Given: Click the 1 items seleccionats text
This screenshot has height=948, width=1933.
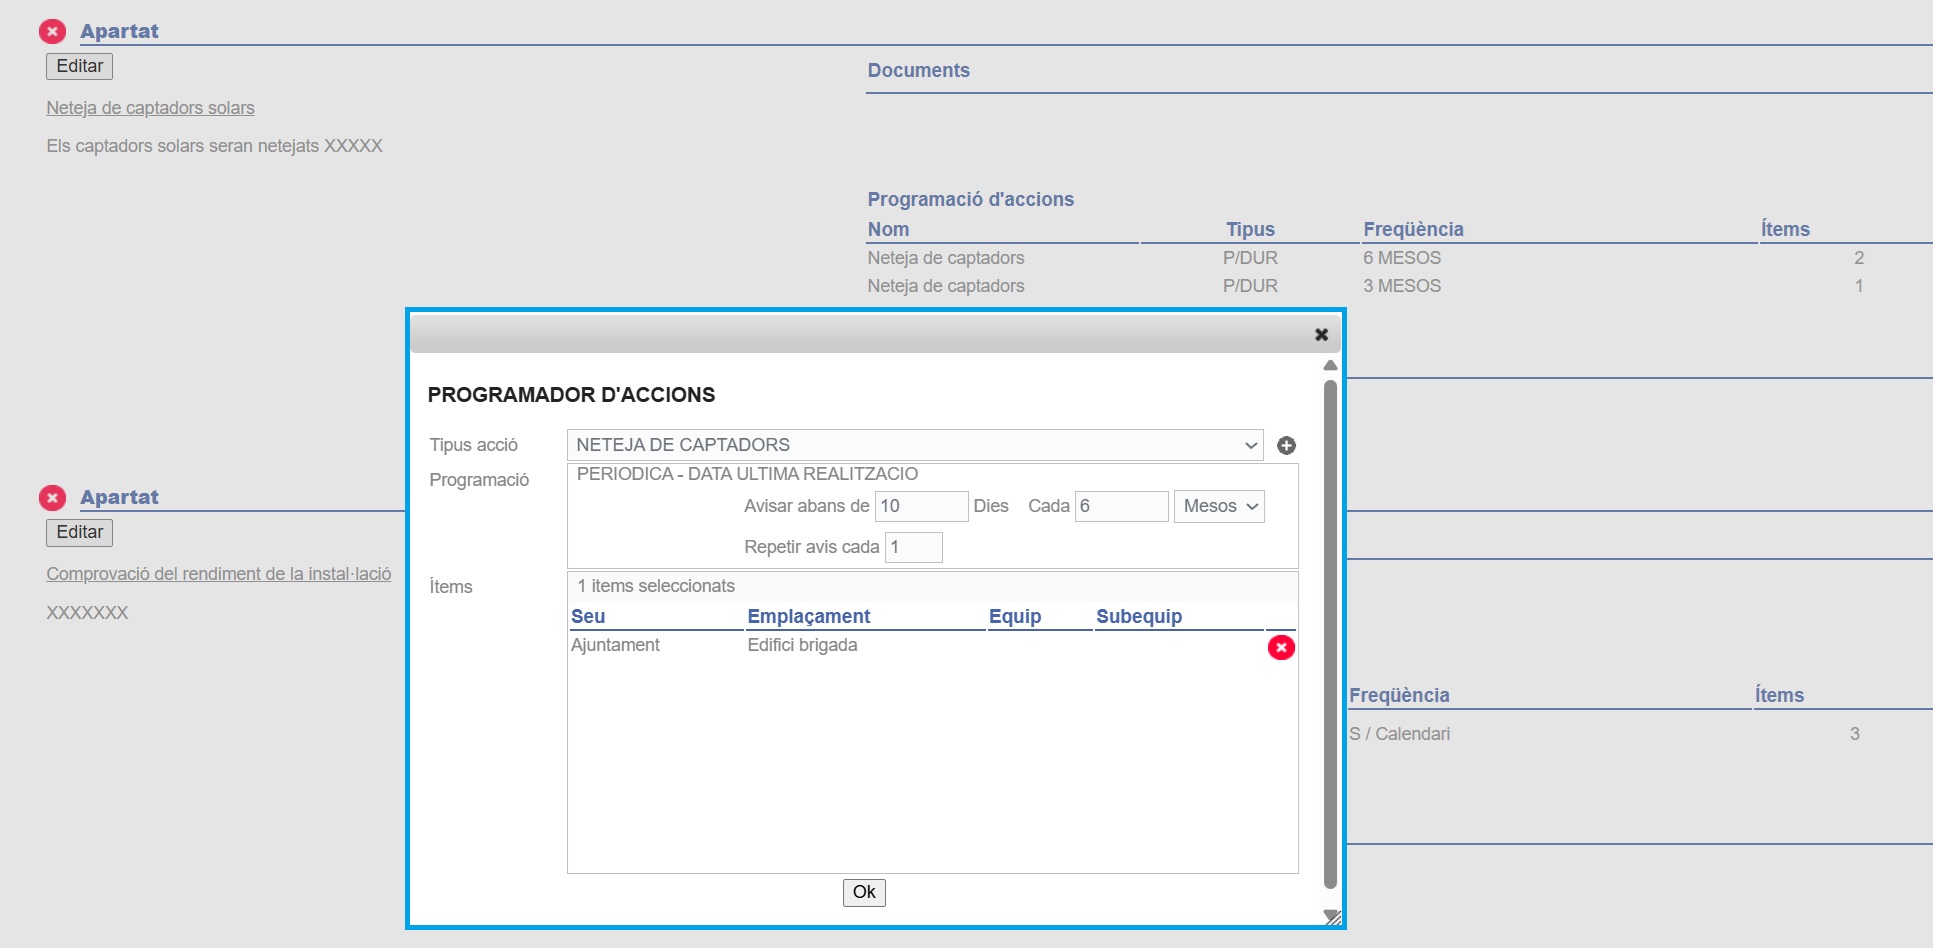Looking at the screenshot, I should pyautogui.click(x=656, y=586).
